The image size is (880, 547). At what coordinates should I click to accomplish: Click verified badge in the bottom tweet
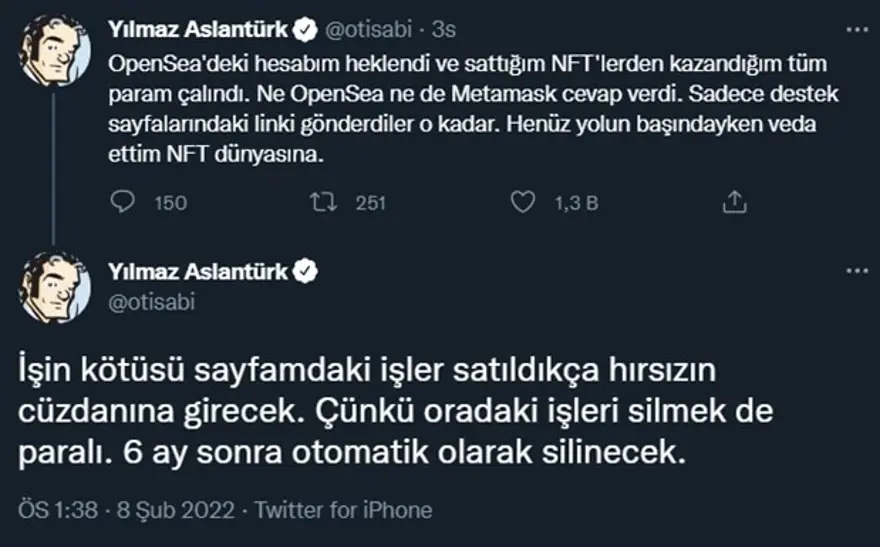pyautogui.click(x=307, y=271)
